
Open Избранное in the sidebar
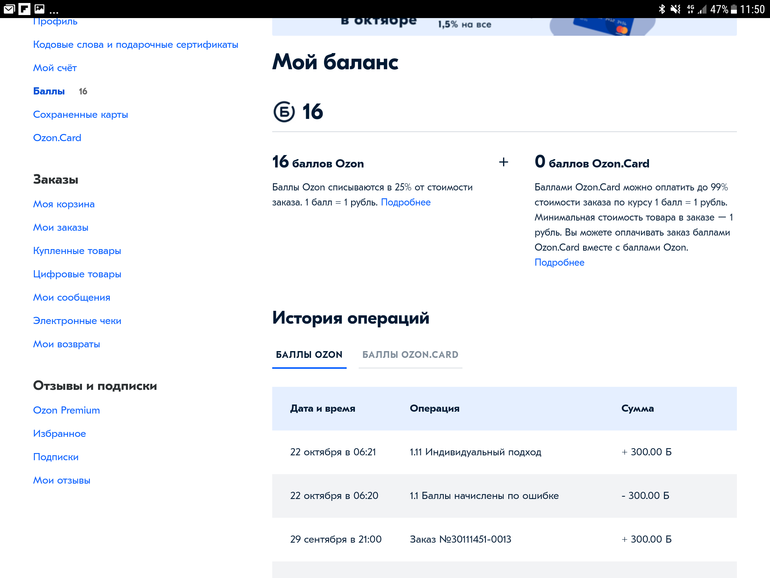click(59, 433)
